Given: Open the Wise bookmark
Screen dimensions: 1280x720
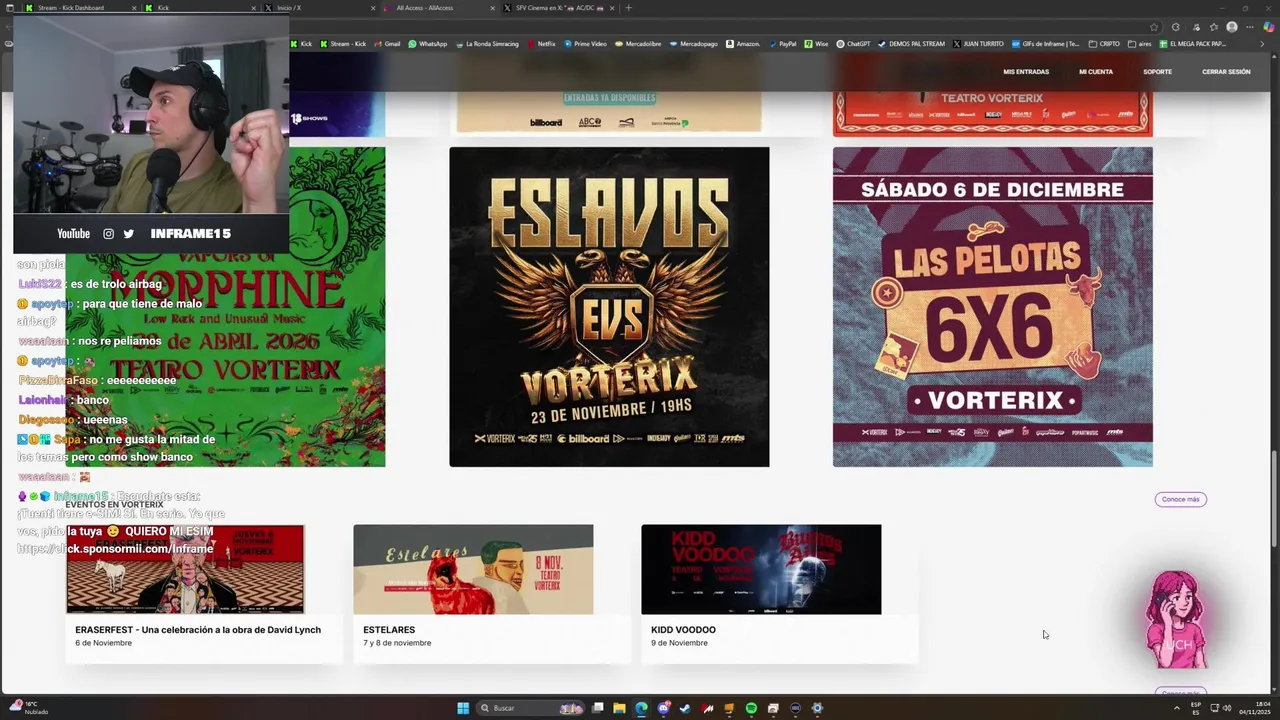Looking at the screenshot, I should tap(815, 44).
